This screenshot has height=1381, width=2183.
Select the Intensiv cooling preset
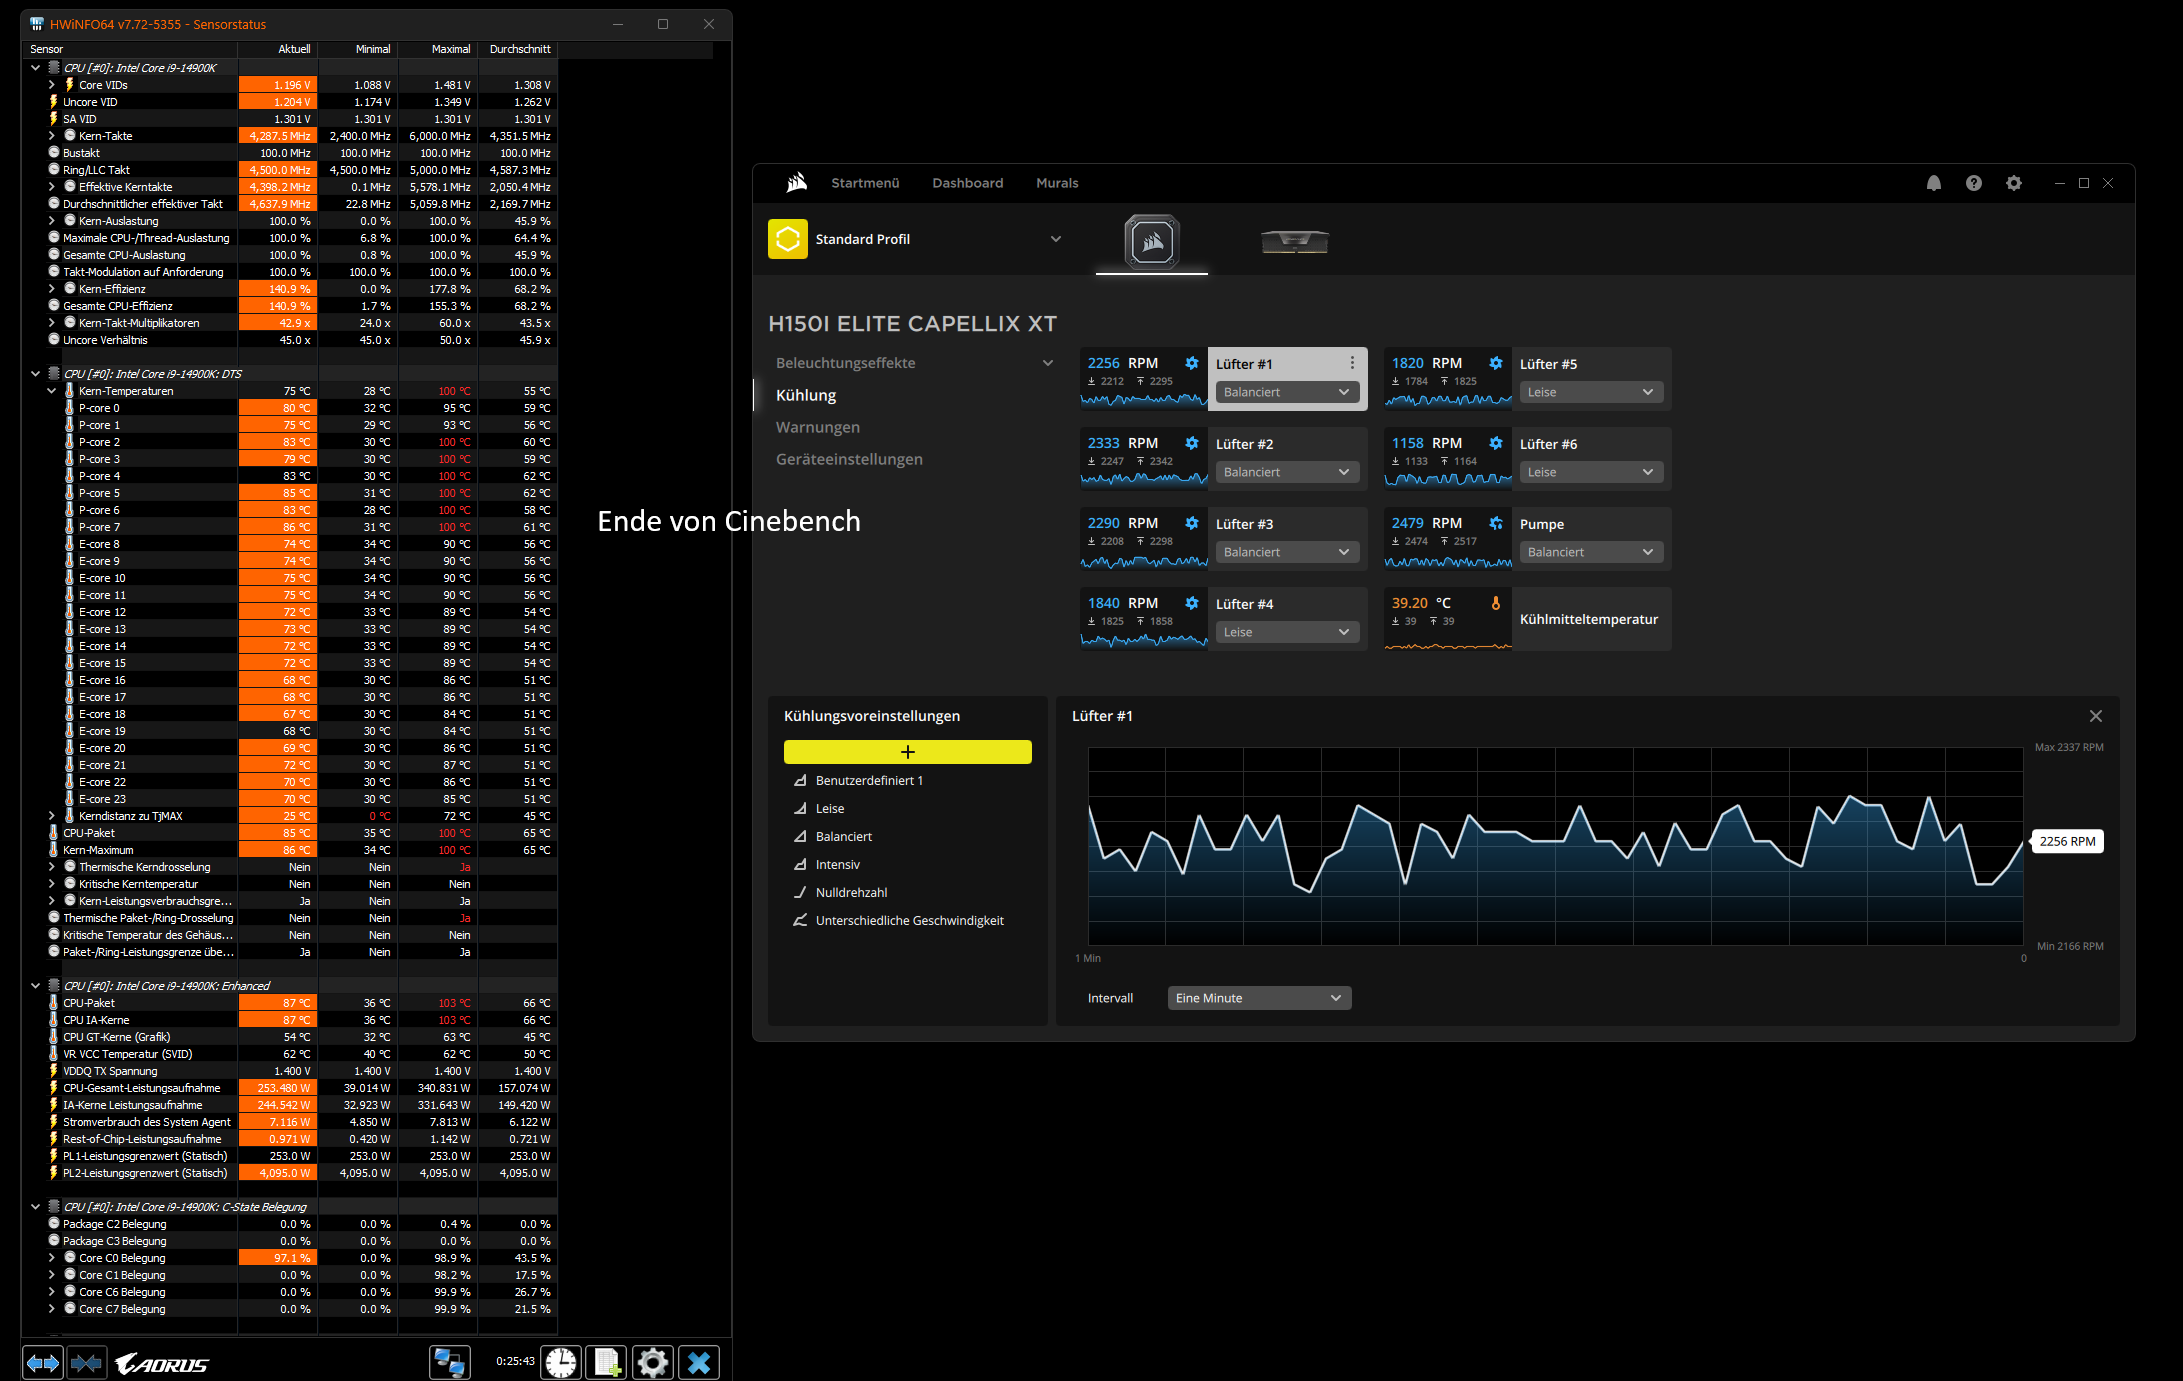[837, 865]
